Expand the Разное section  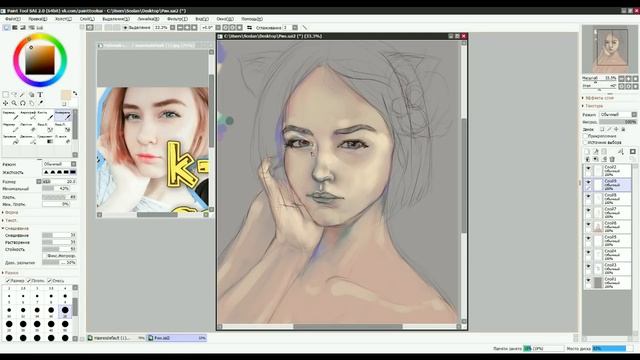(11, 273)
